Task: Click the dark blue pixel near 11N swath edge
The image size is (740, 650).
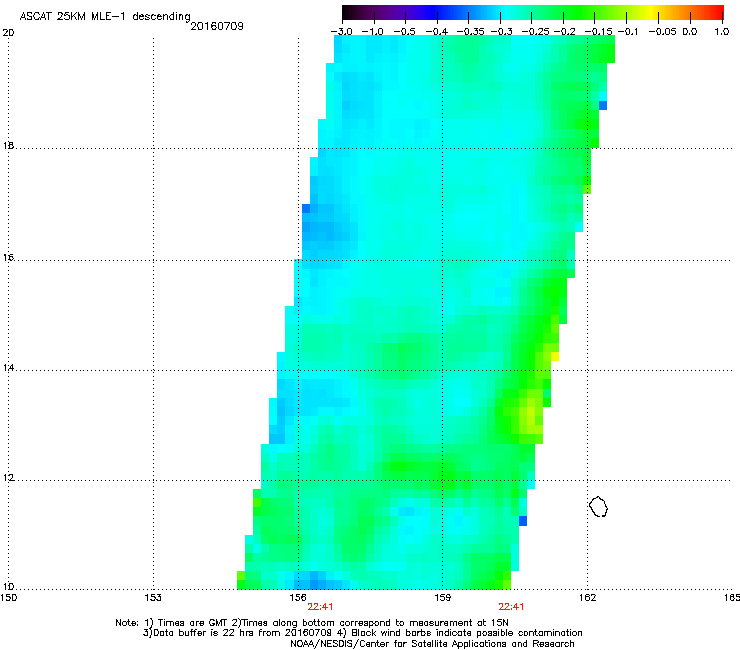Action: [523, 521]
